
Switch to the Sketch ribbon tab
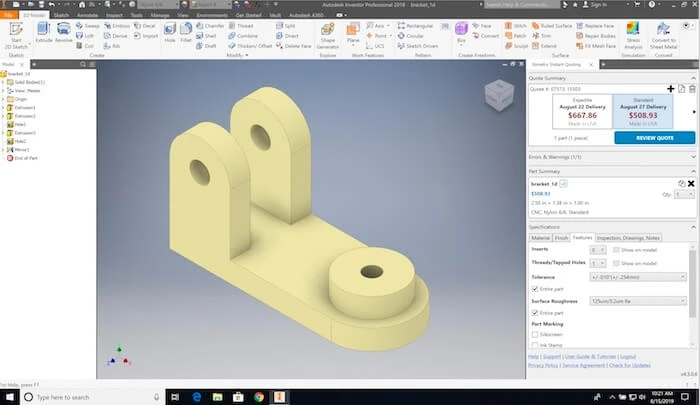(x=61, y=15)
